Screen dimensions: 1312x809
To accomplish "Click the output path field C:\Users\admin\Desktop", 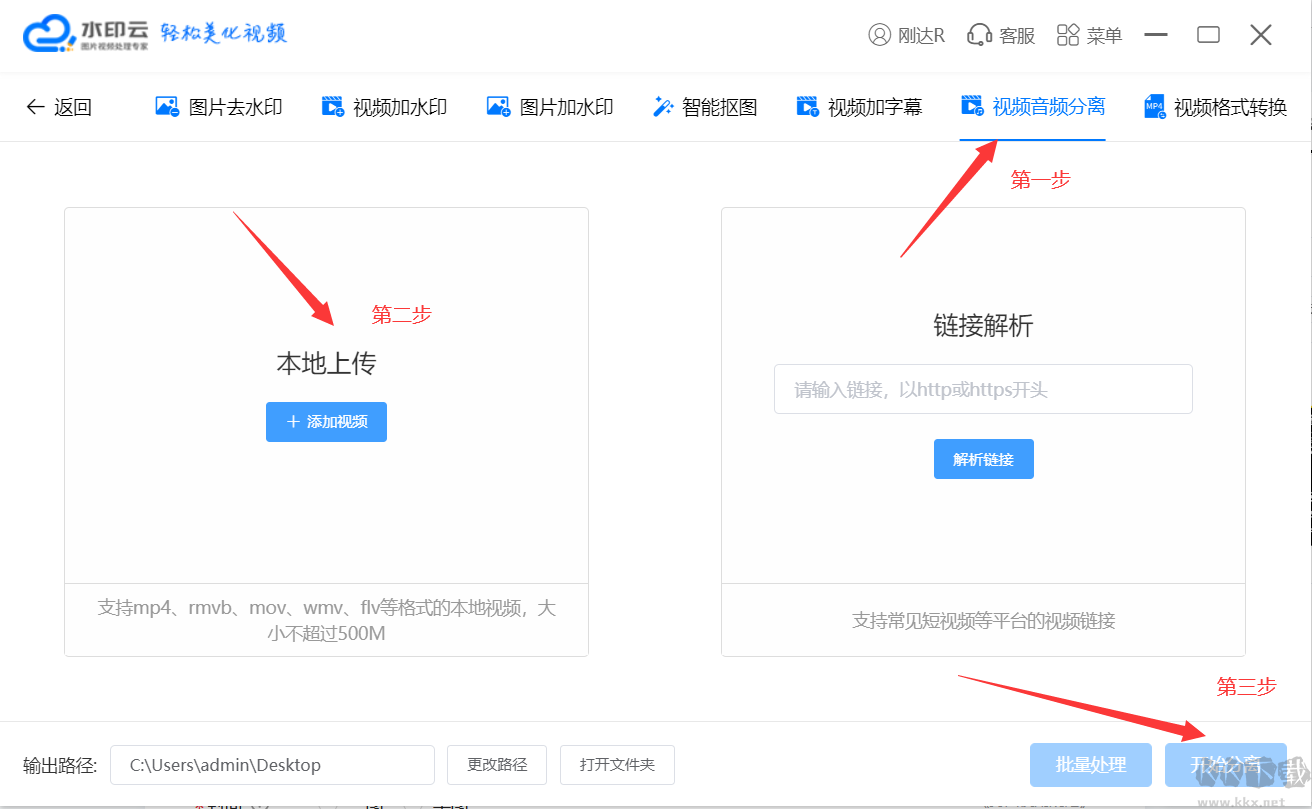I will [x=272, y=765].
